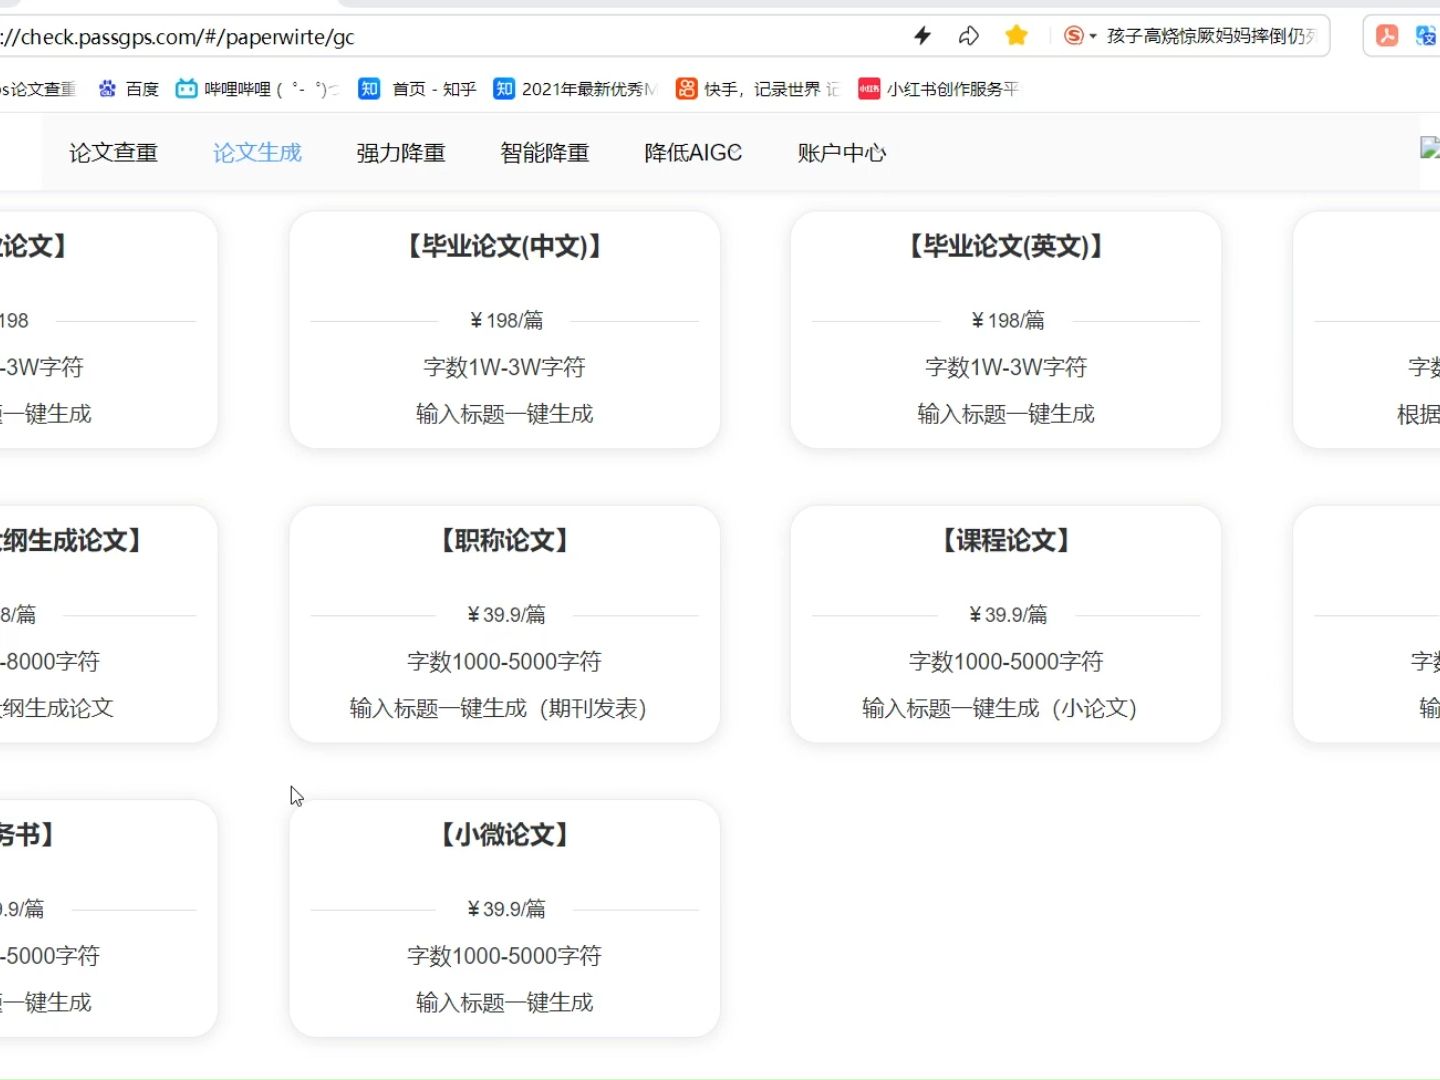1440x1080 pixels.
Task: Click ¥198/篇 price on 毕业论文(中文) card
Action: (506, 321)
